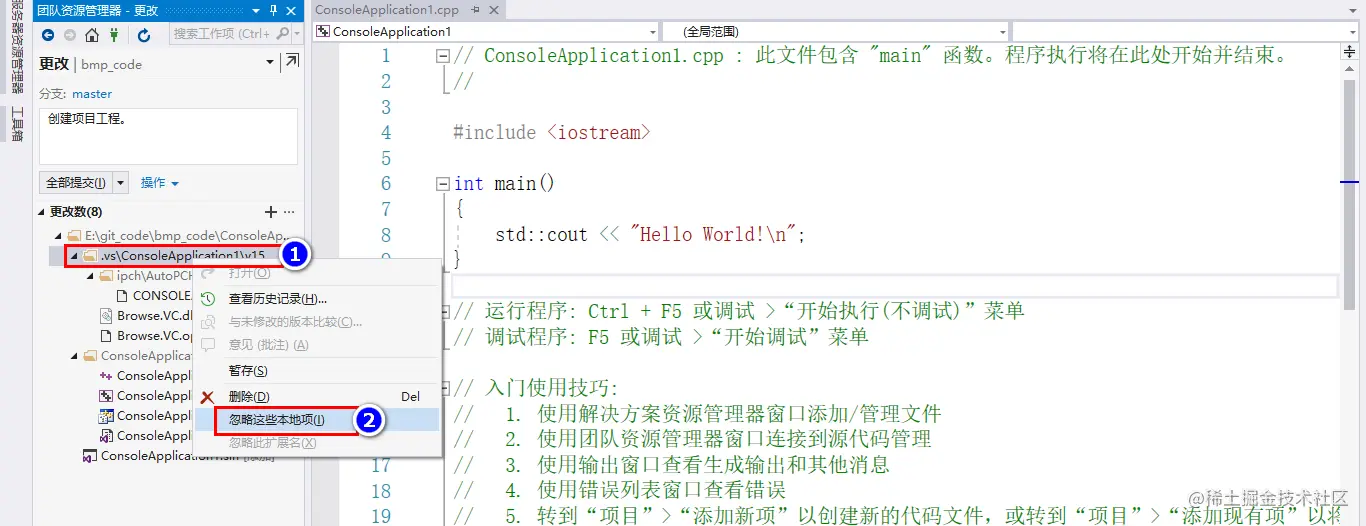This screenshot has width=1366, height=526.
Task: Click the folder icon of .vs\ConsoleApplication1\v15
Action: pos(91,256)
